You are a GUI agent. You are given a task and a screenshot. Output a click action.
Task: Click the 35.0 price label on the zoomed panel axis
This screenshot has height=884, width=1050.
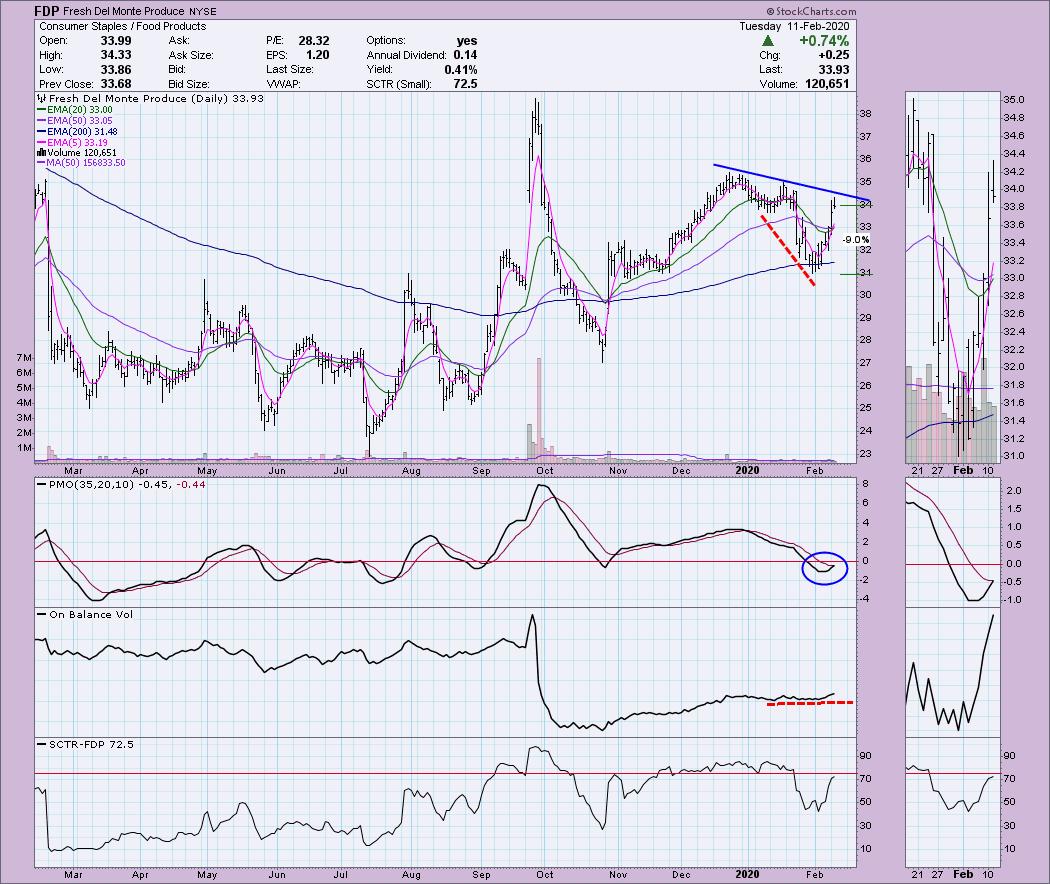point(1013,100)
